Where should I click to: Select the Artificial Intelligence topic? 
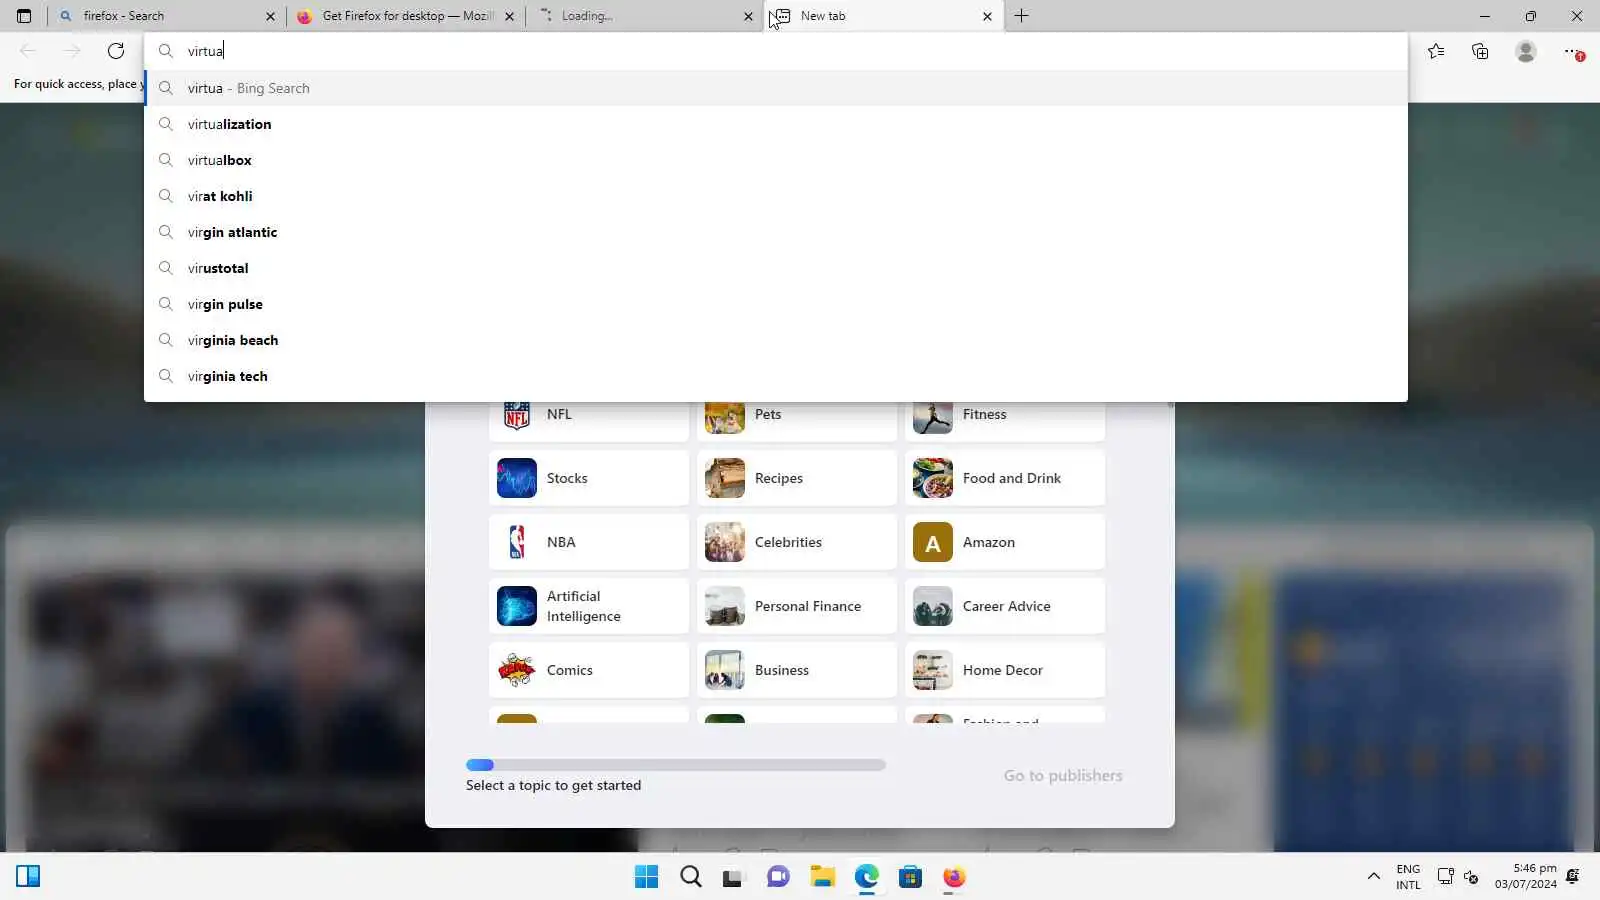[589, 606]
